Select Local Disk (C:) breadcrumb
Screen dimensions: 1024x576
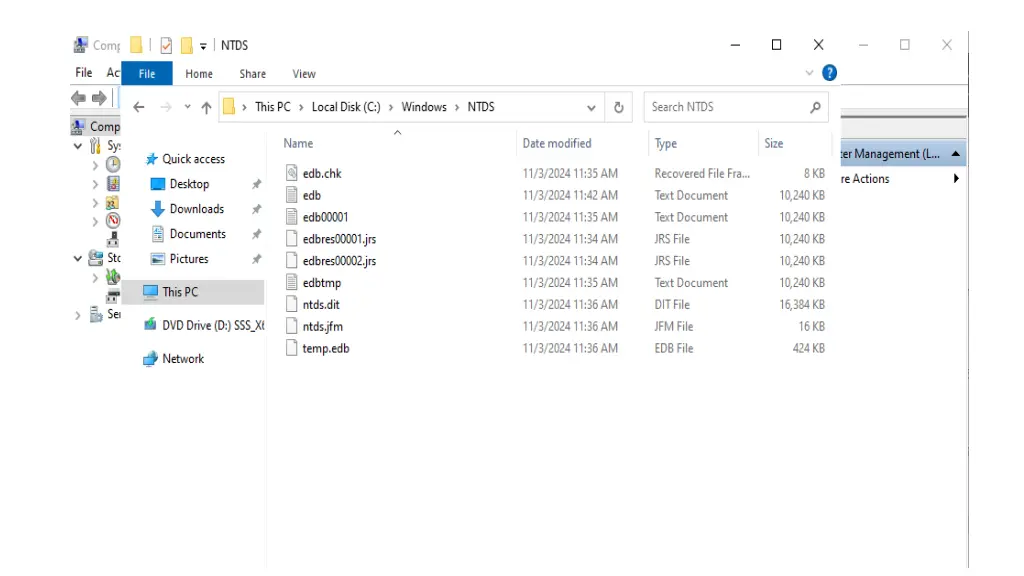point(345,107)
